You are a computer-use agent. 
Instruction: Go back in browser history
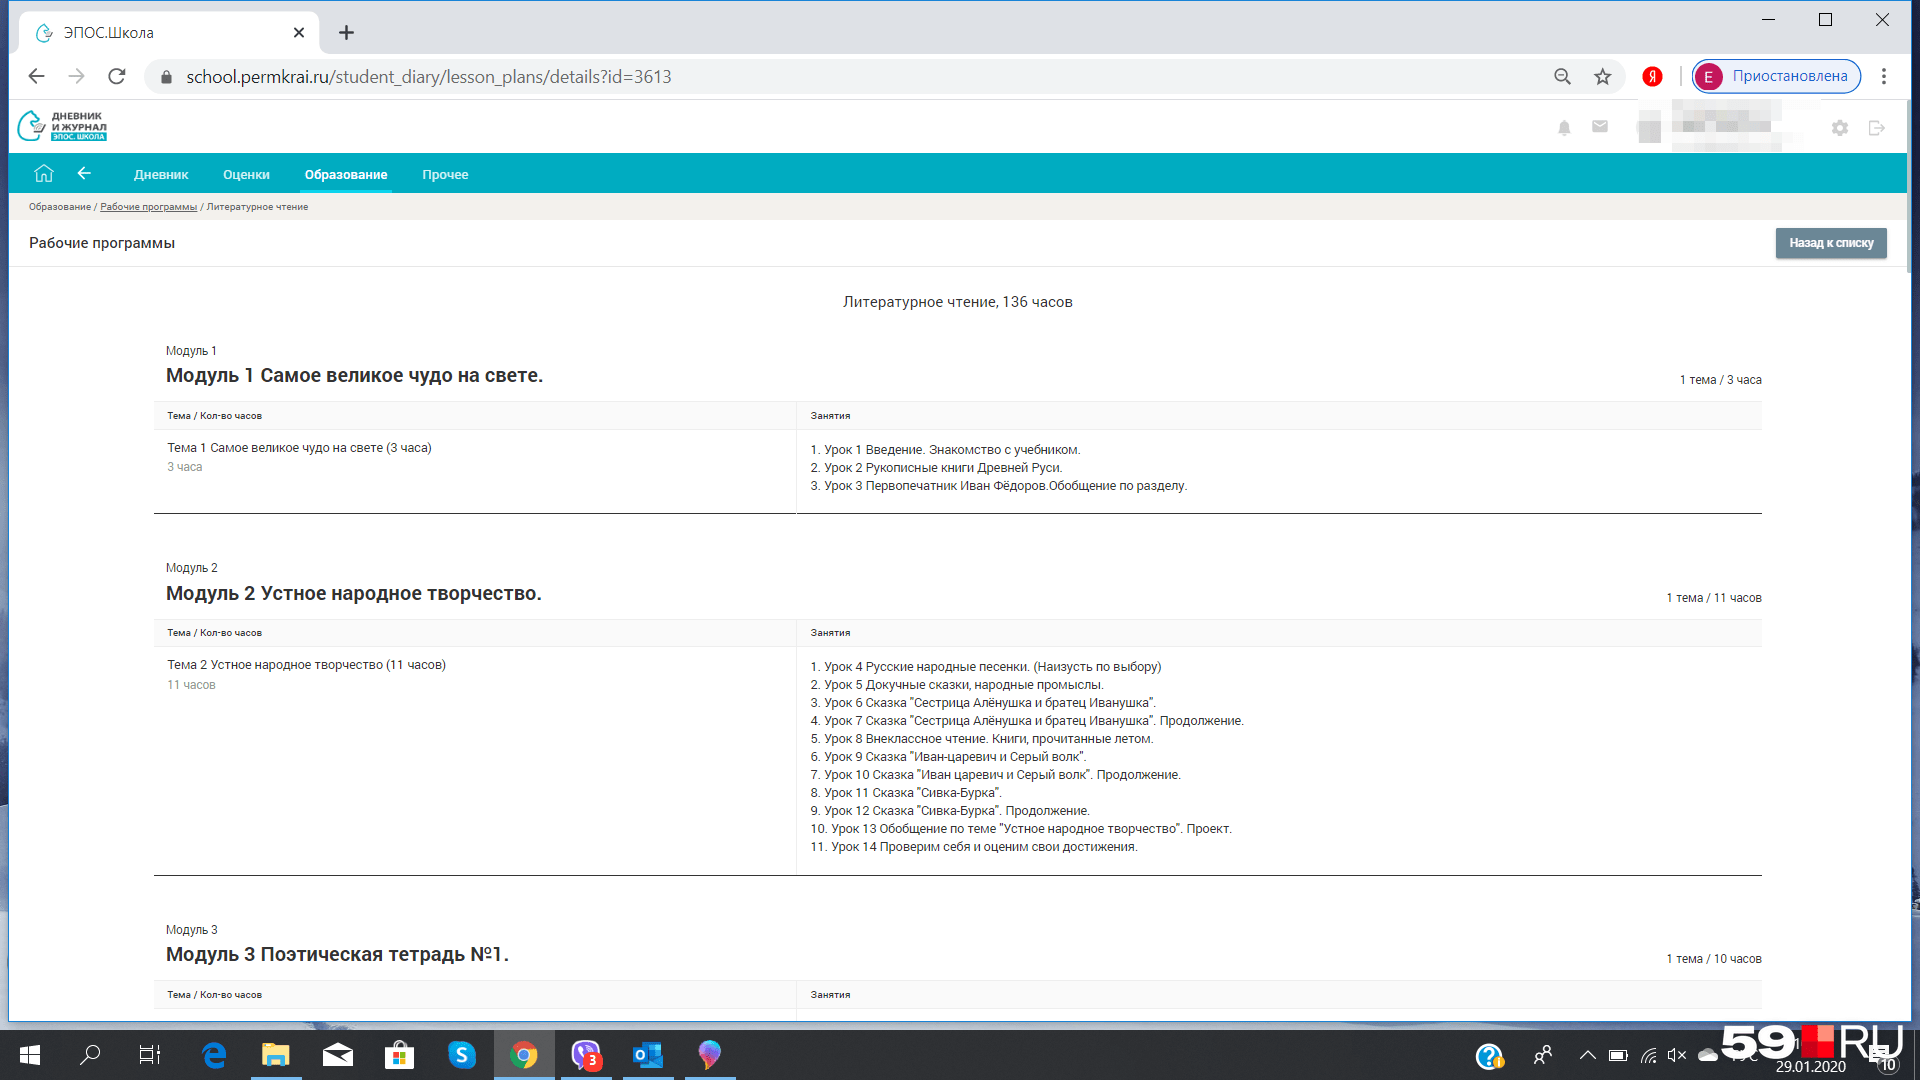pyautogui.click(x=37, y=77)
